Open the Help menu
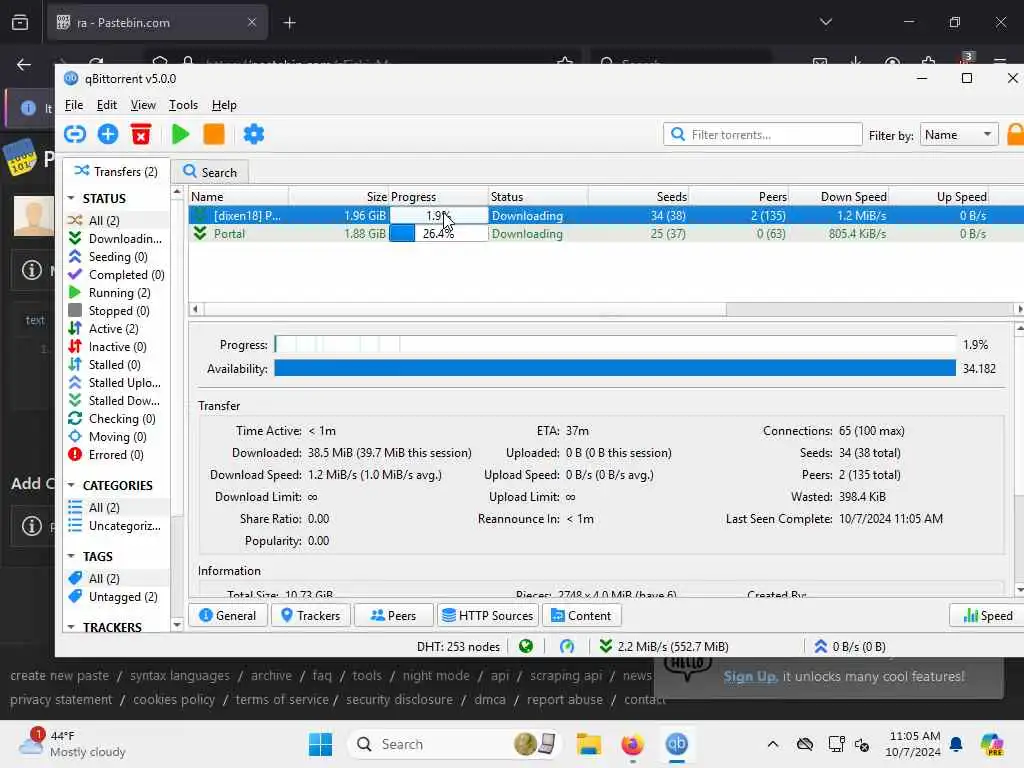Viewport: 1024px width, 768px height. [224, 105]
